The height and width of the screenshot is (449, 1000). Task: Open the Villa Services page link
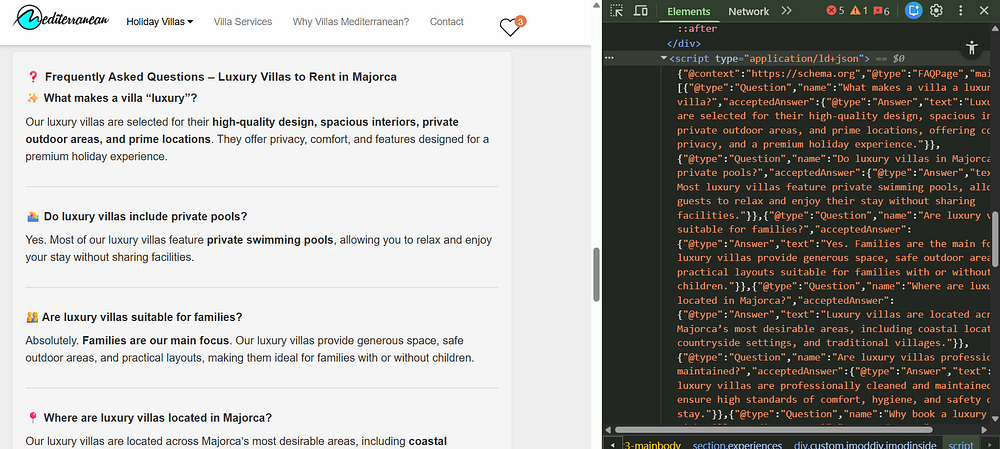click(243, 21)
